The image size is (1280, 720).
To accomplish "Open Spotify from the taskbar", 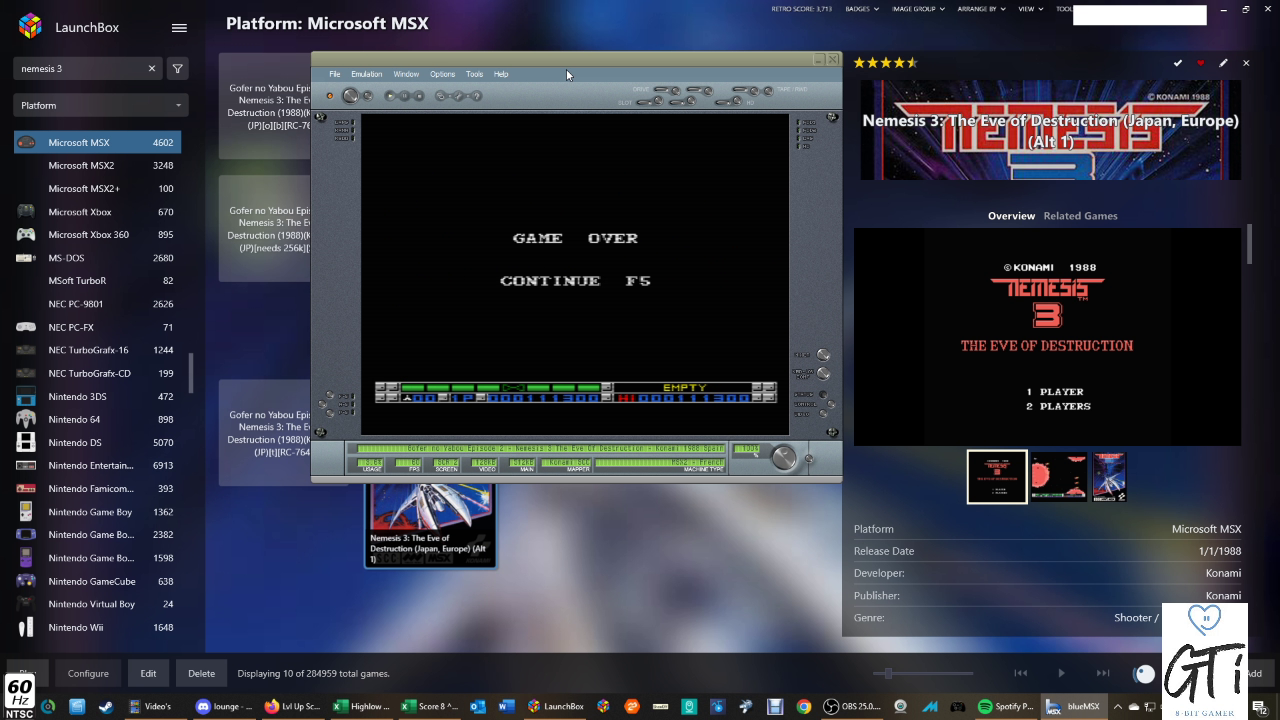I will tap(1005, 706).
